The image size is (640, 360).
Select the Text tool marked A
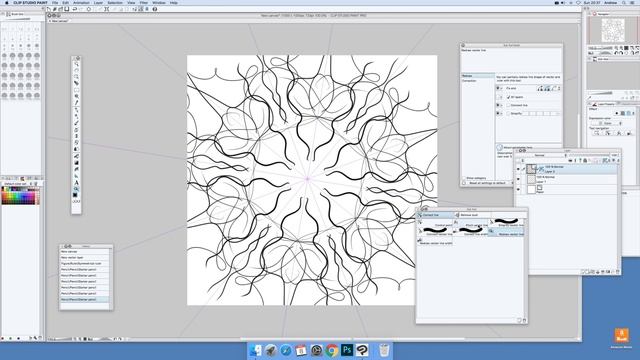pos(76,182)
